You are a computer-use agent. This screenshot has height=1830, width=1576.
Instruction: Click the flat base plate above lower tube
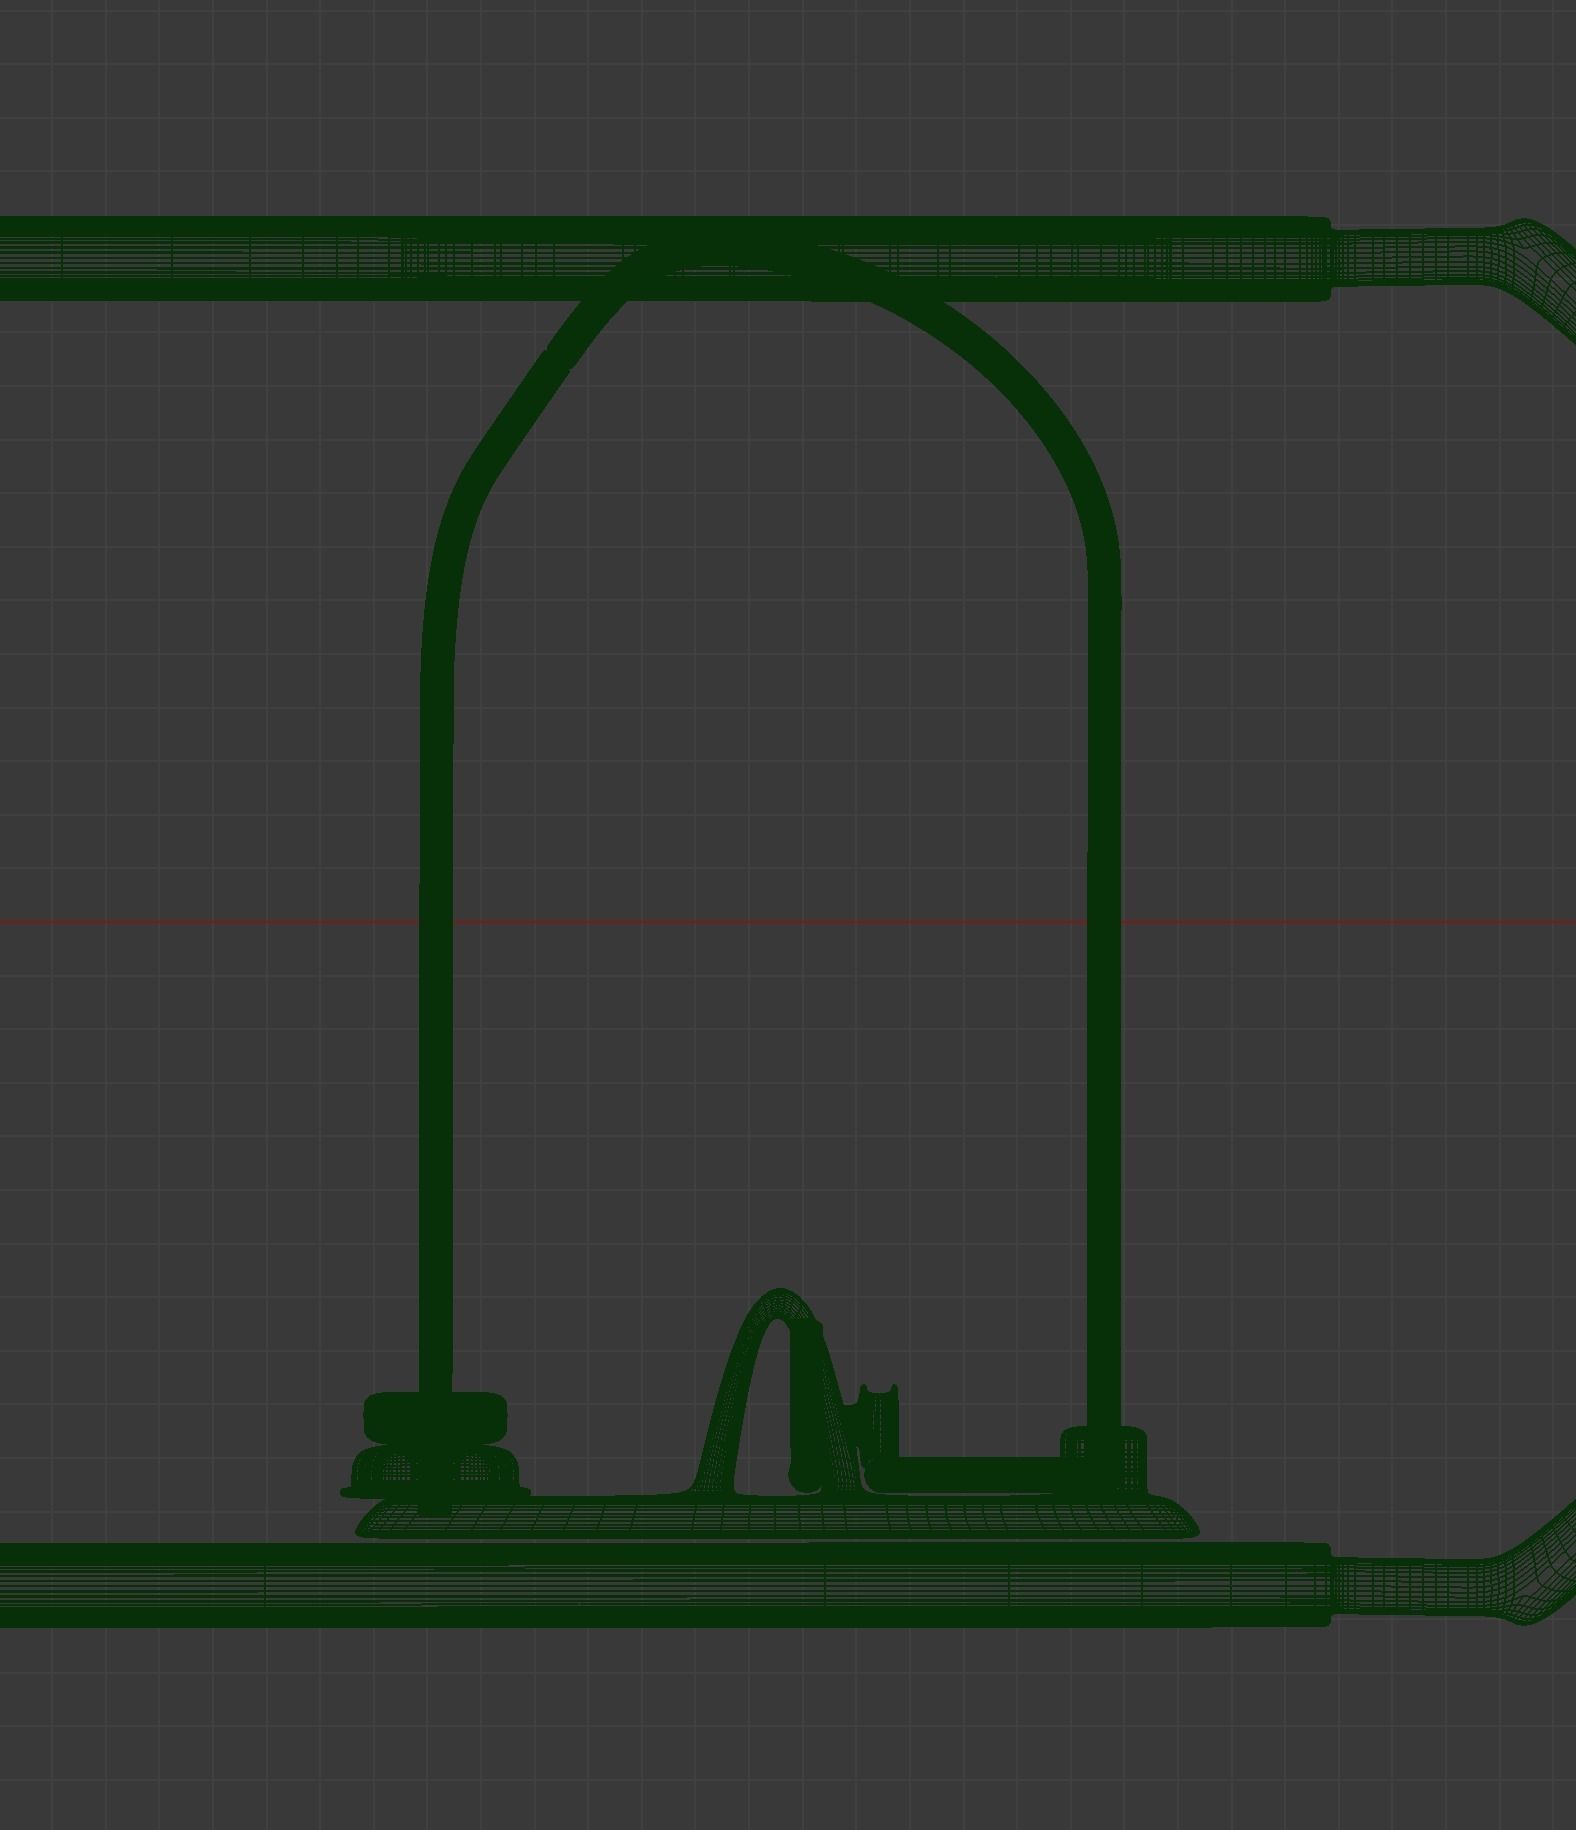pos(777,1517)
